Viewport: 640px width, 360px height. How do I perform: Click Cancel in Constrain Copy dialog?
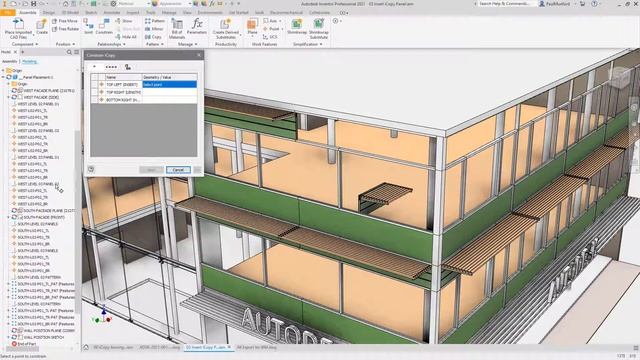[x=178, y=170]
